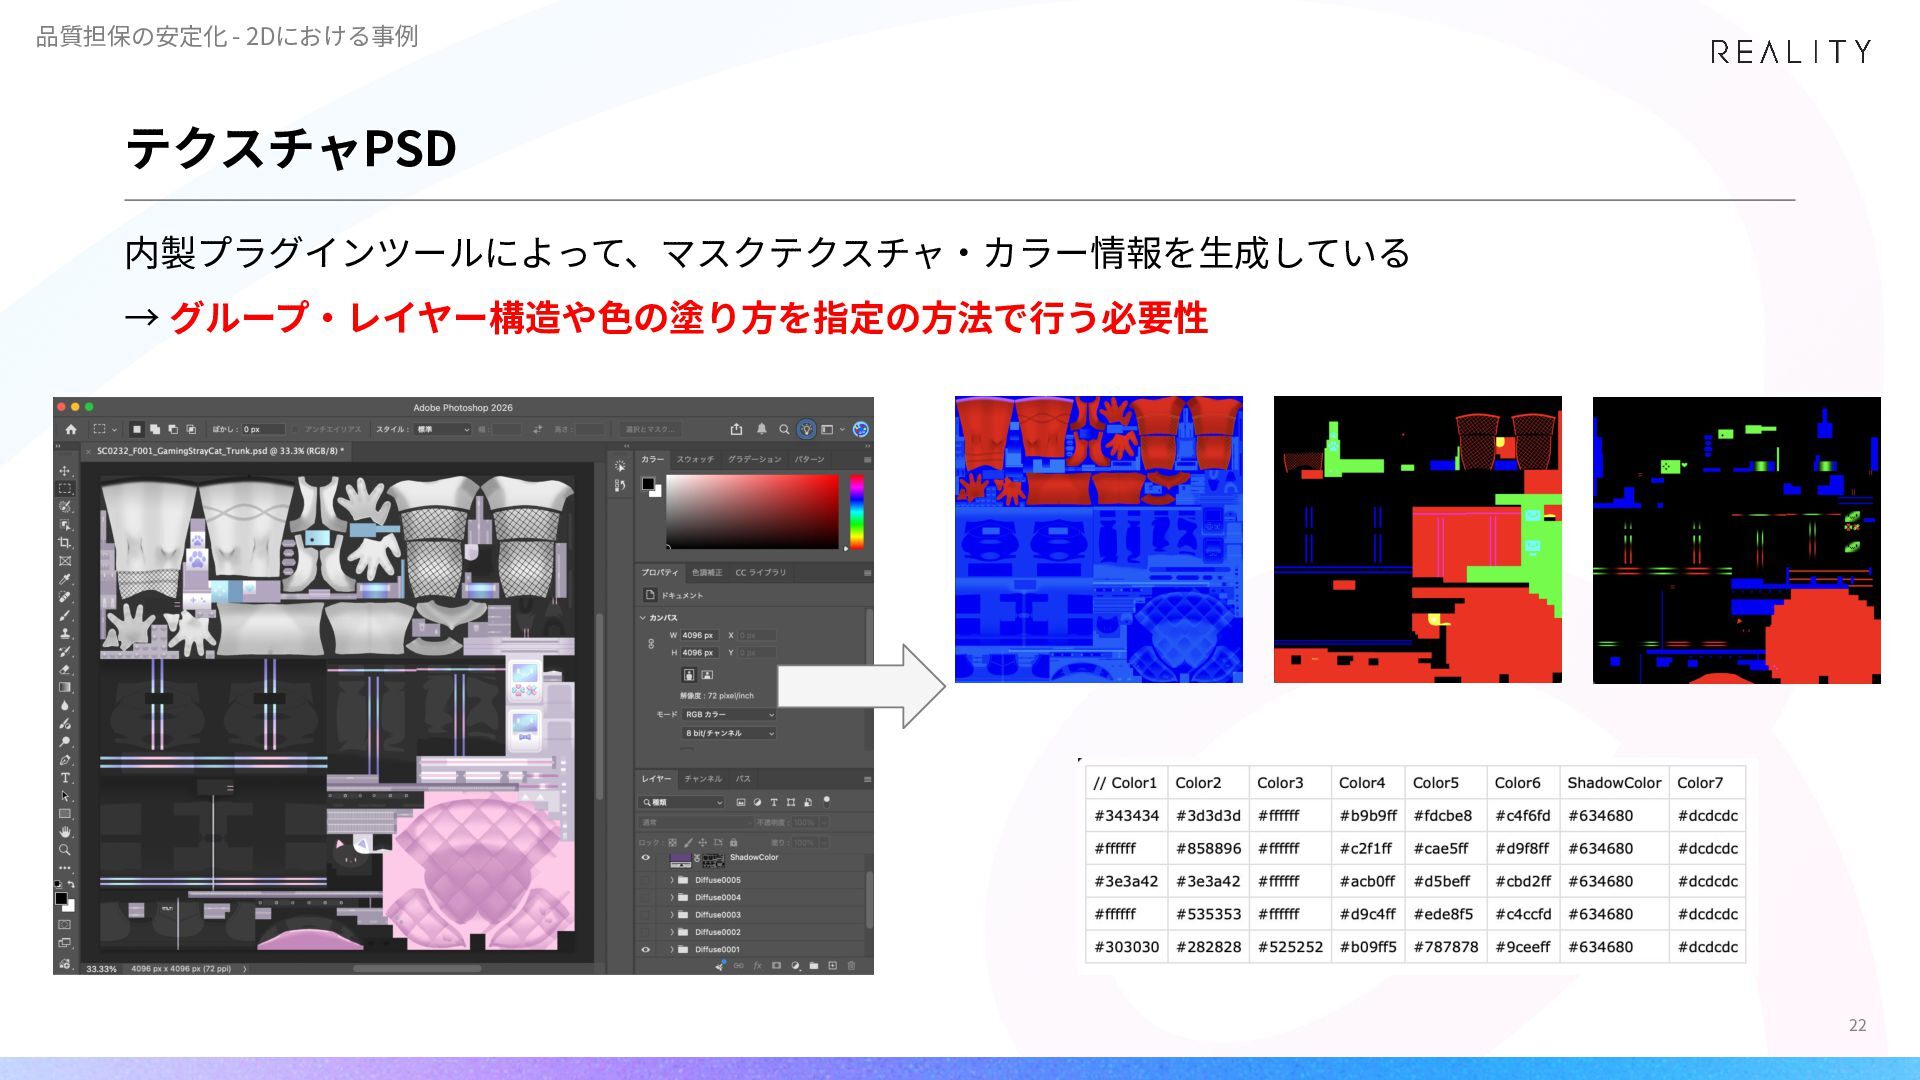Click the rainbow hue slider
The image size is (1920, 1080).
[856, 511]
